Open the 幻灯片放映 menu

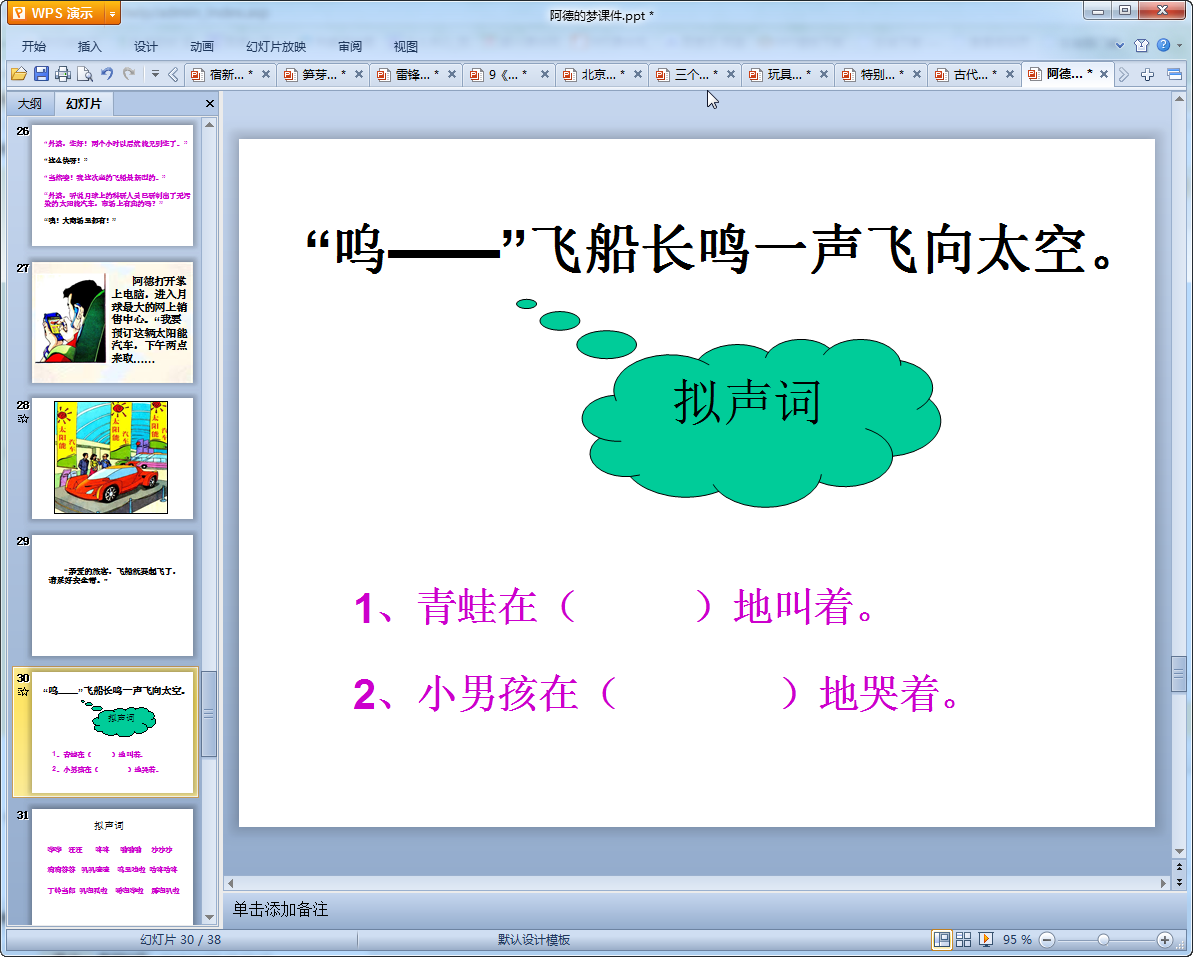275,46
